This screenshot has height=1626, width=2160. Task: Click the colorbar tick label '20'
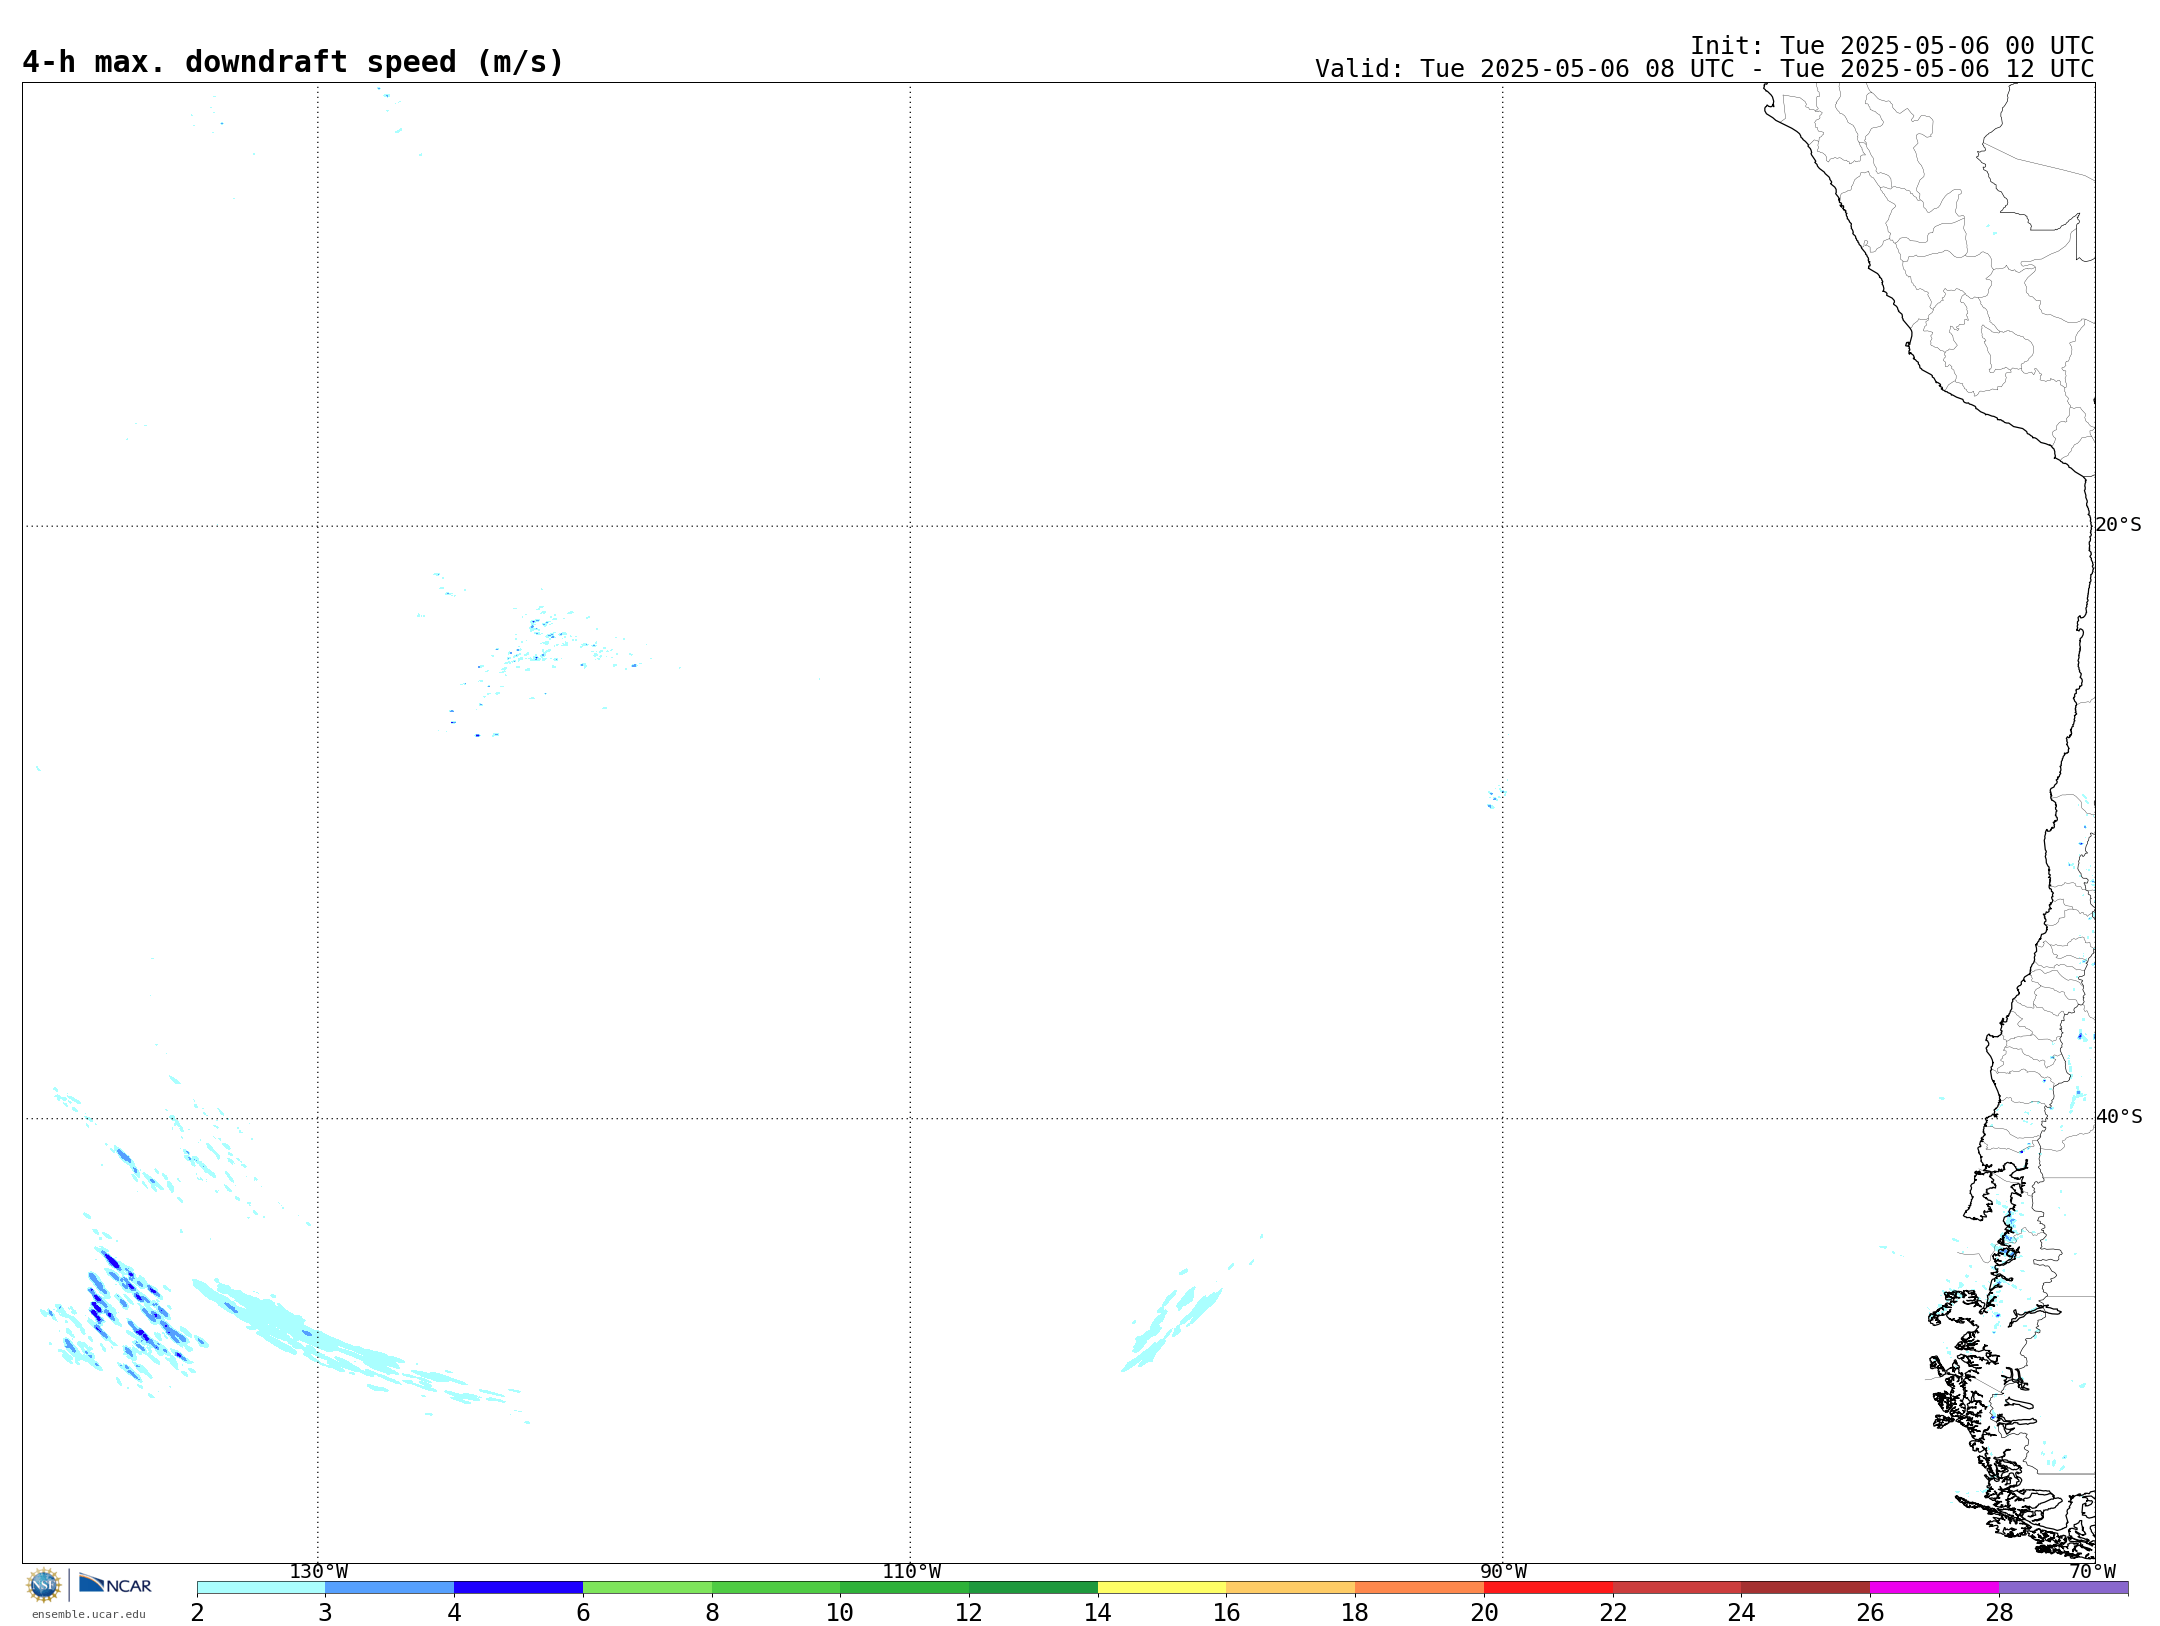[1484, 1613]
